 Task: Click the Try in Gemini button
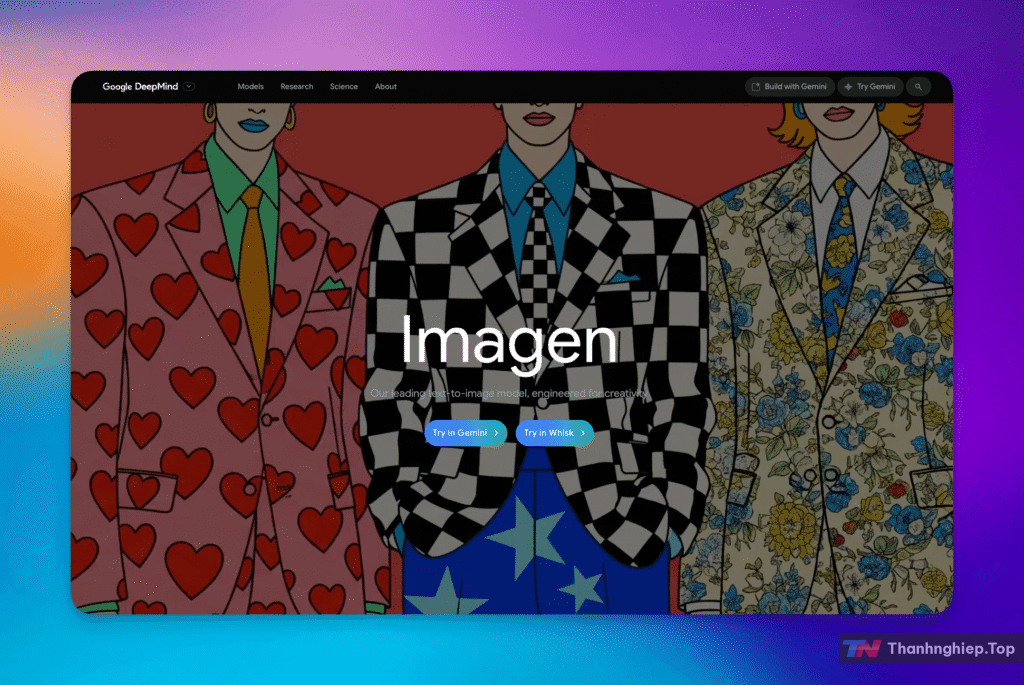coord(466,433)
